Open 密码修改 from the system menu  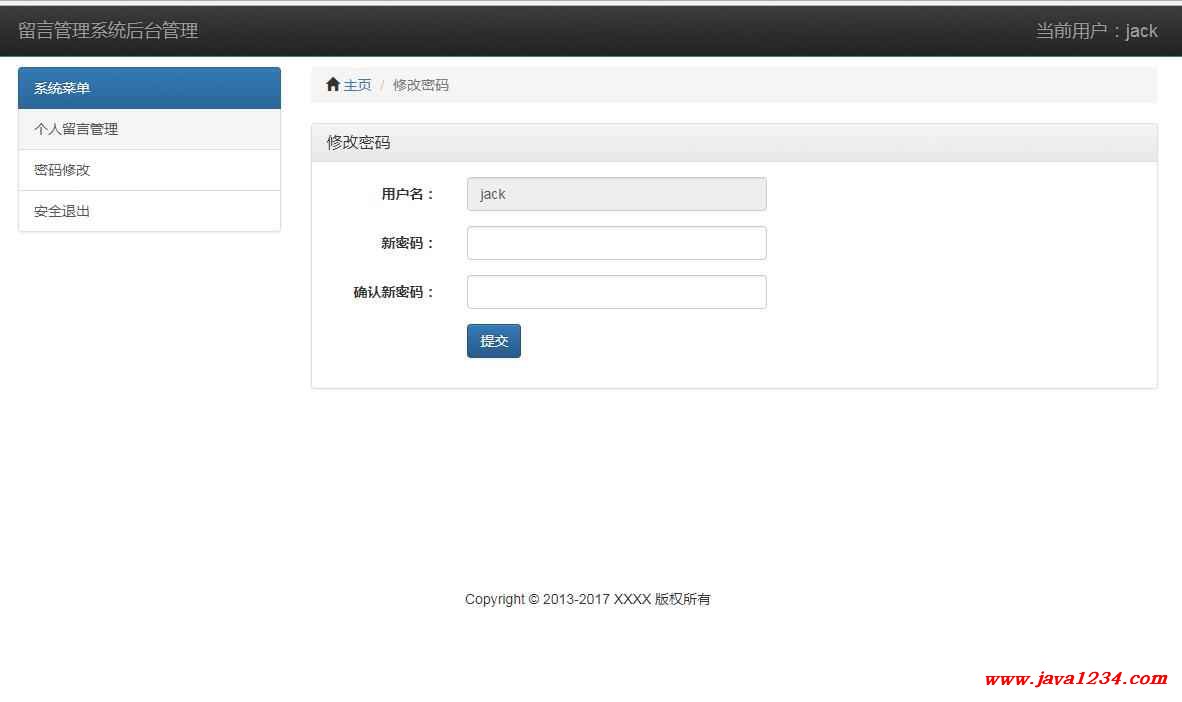62,170
